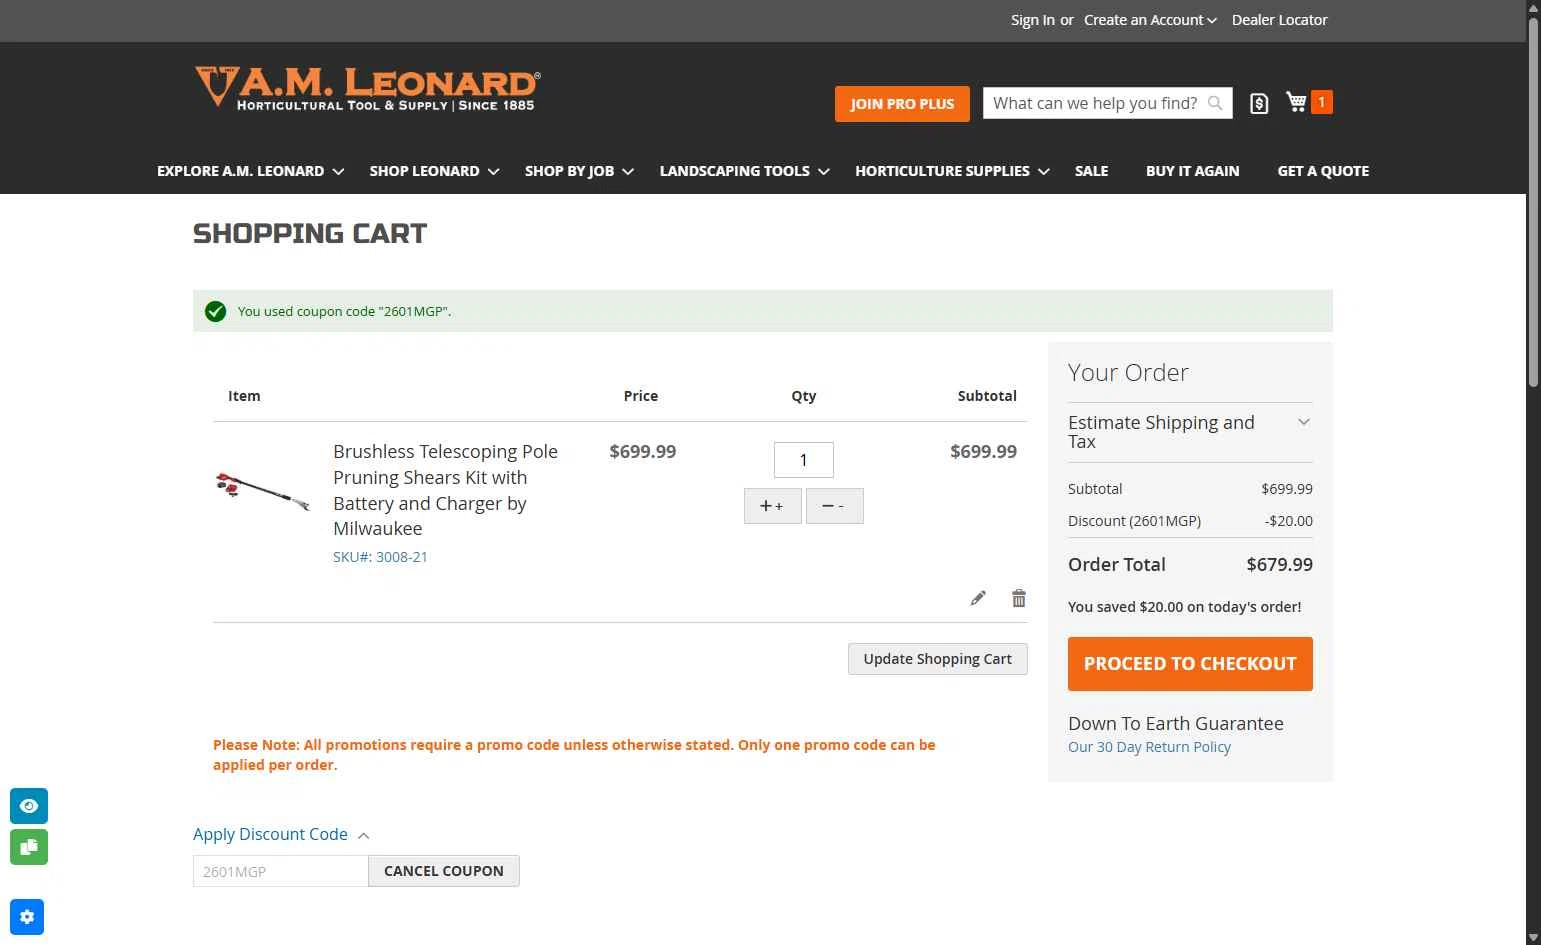Click the A.M. Leonard logo
This screenshot has width=1541, height=945.
(x=367, y=88)
